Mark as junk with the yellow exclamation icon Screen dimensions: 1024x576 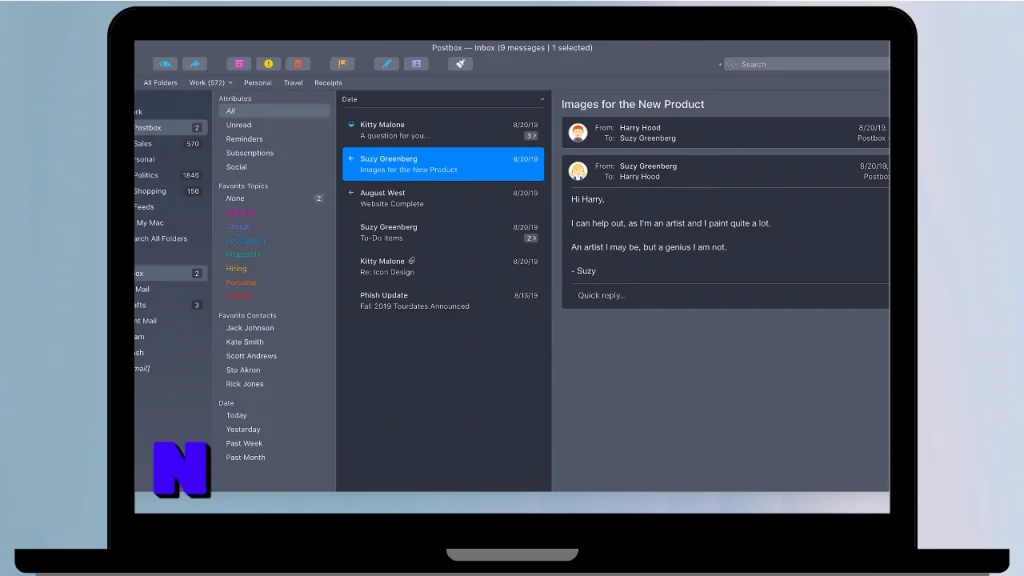[268, 64]
